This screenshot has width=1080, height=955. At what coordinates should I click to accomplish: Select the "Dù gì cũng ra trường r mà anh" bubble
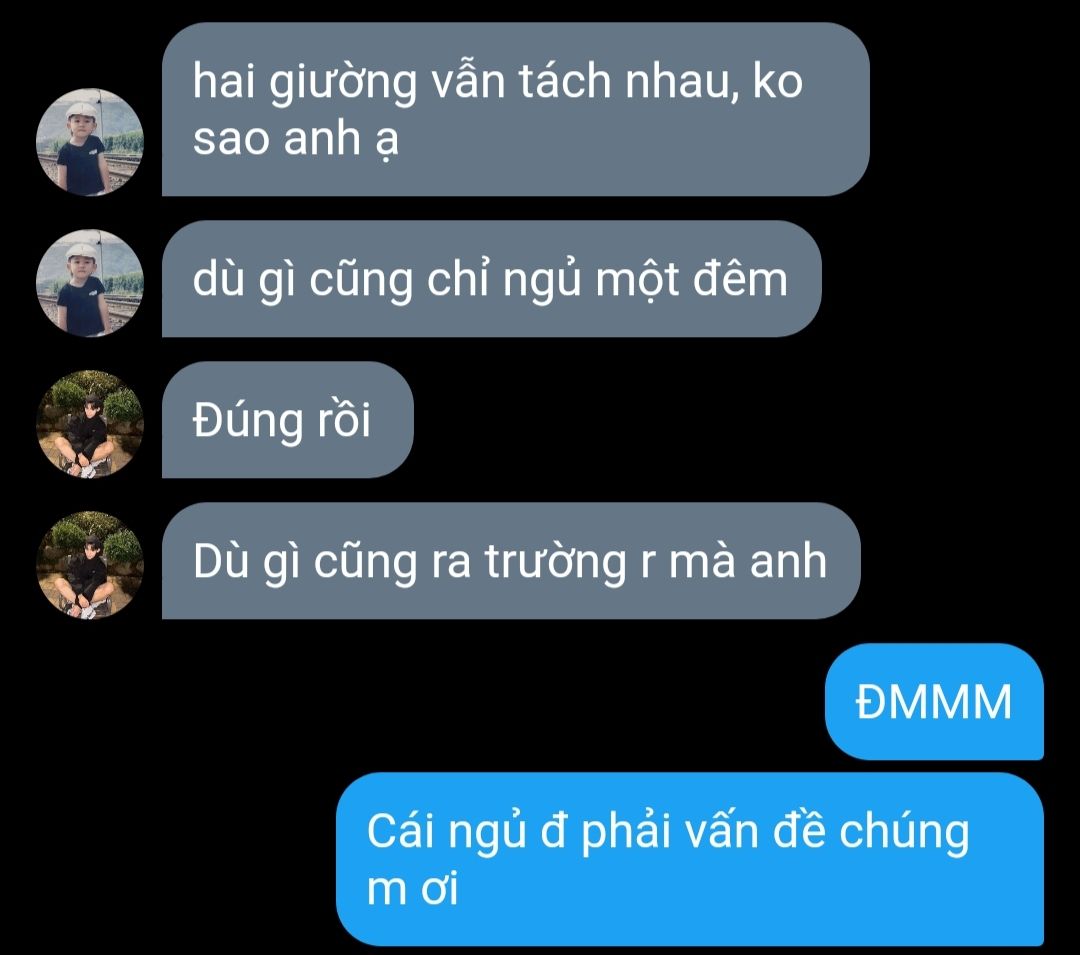[x=511, y=561]
